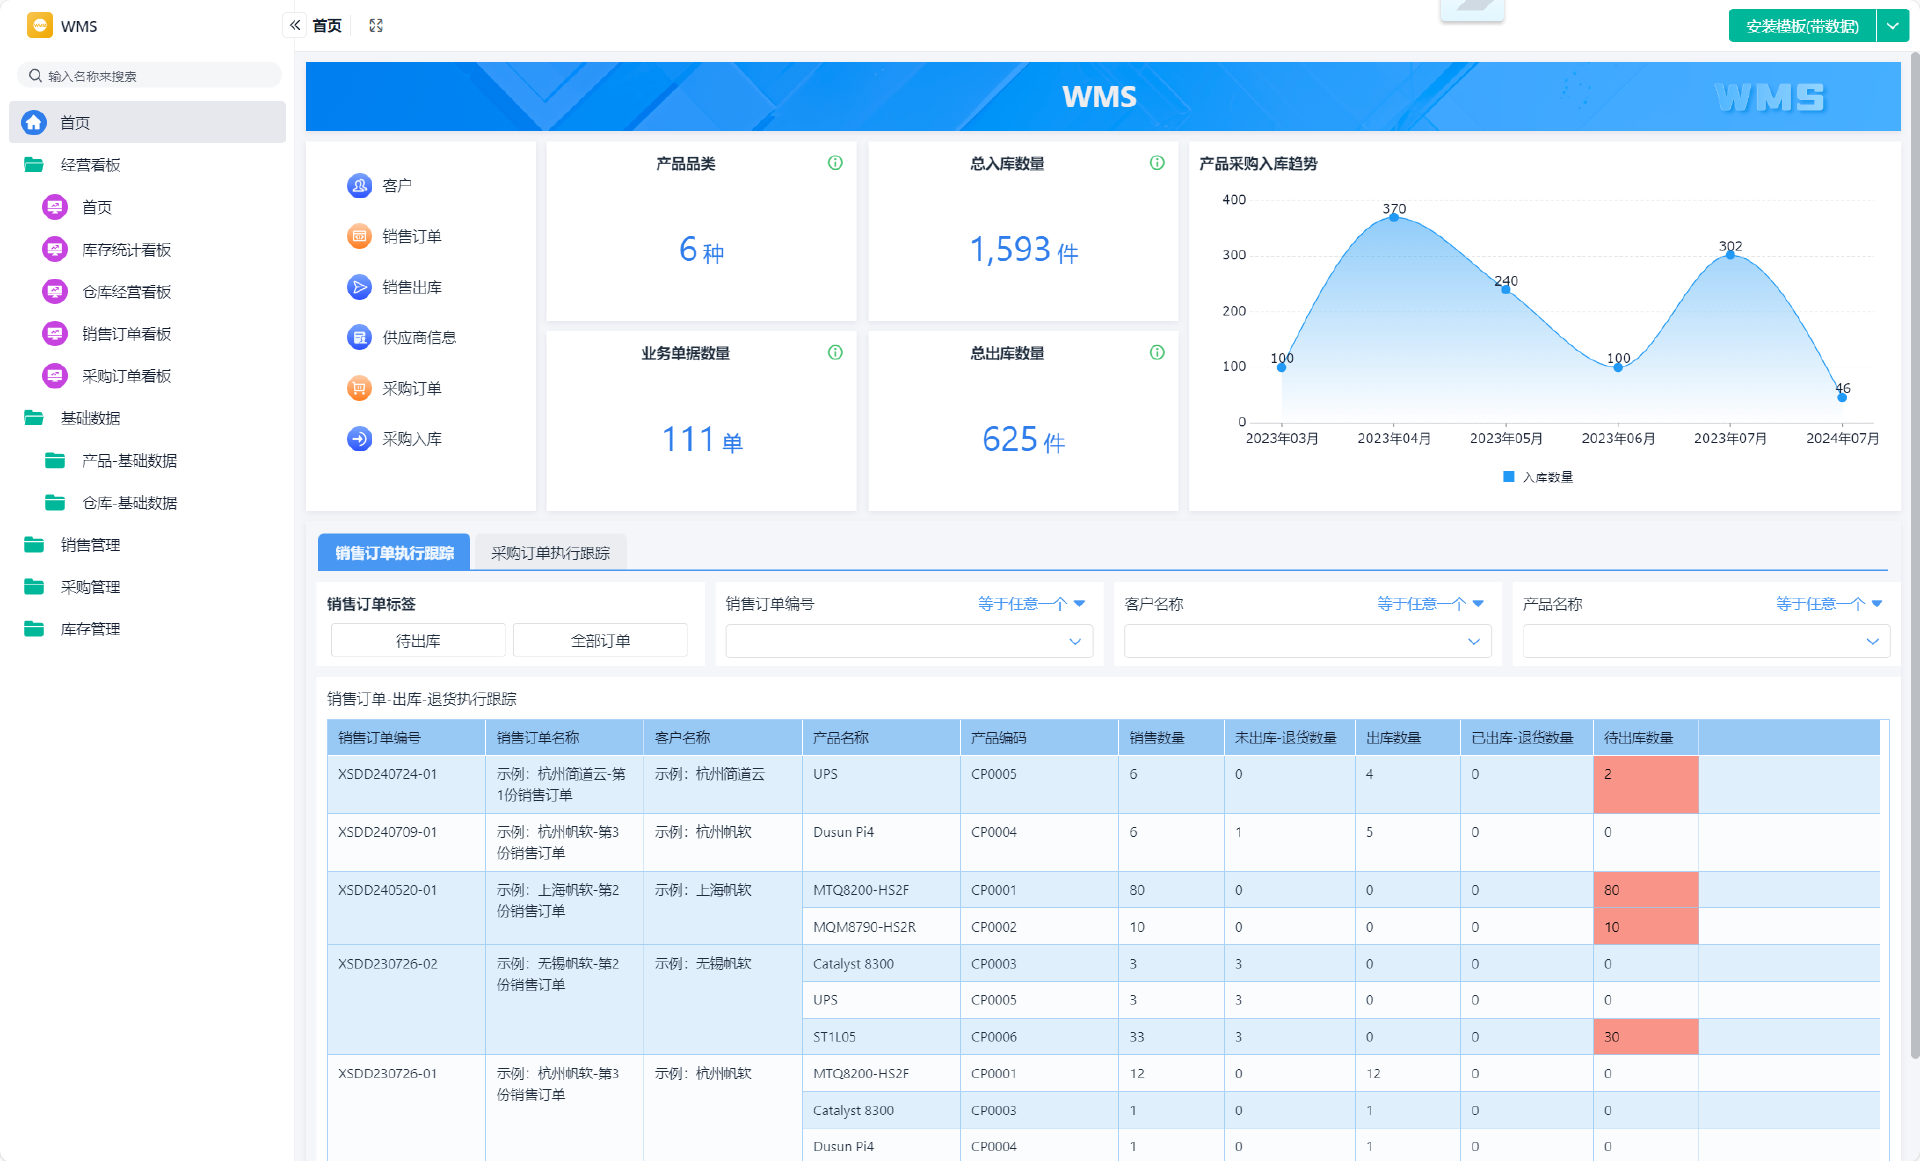Select 全部订单 order tag filter
The image size is (1920, 1161).
coord(600,640)
